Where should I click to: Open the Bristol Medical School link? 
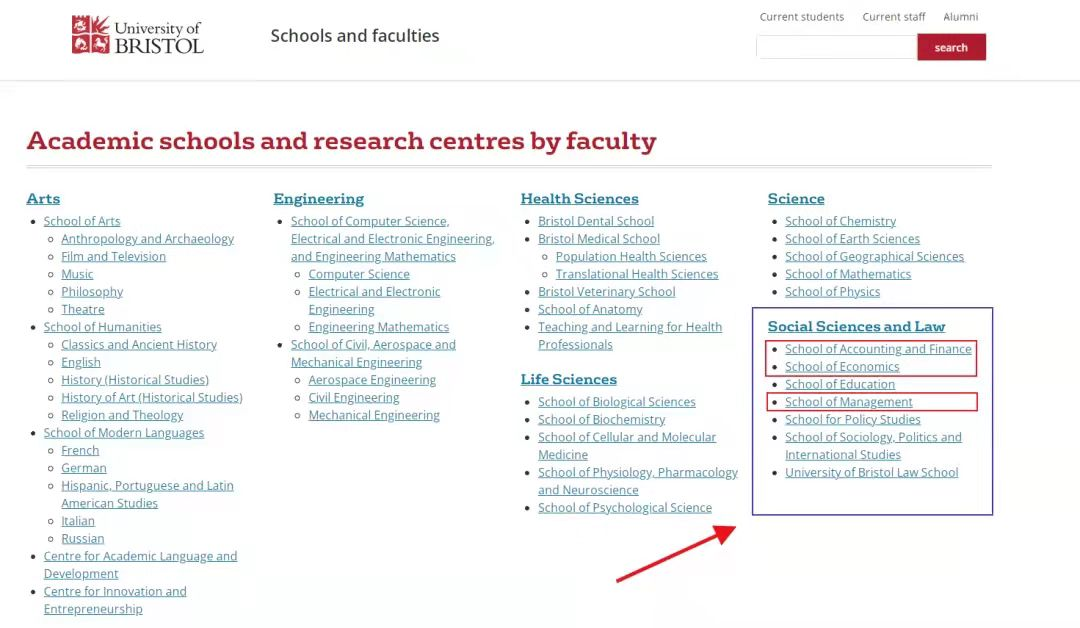tap(599, 239)
